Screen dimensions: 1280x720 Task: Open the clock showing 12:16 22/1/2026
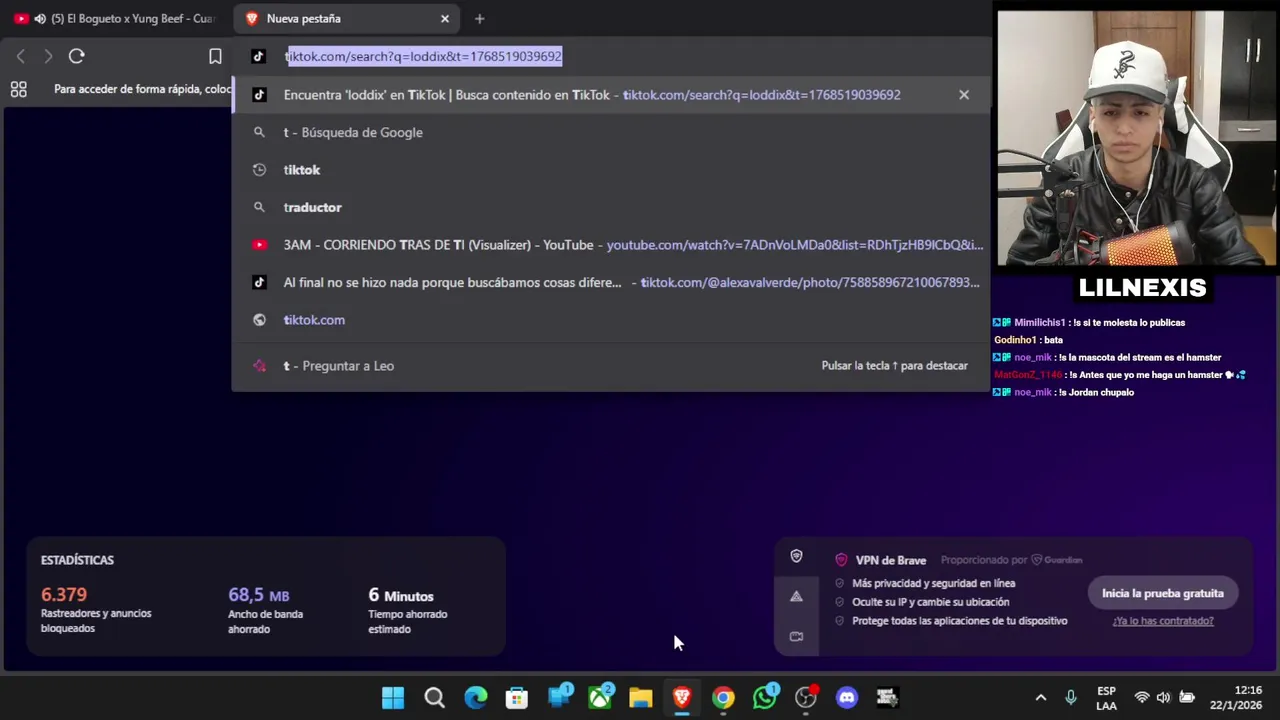(1236, 698)
